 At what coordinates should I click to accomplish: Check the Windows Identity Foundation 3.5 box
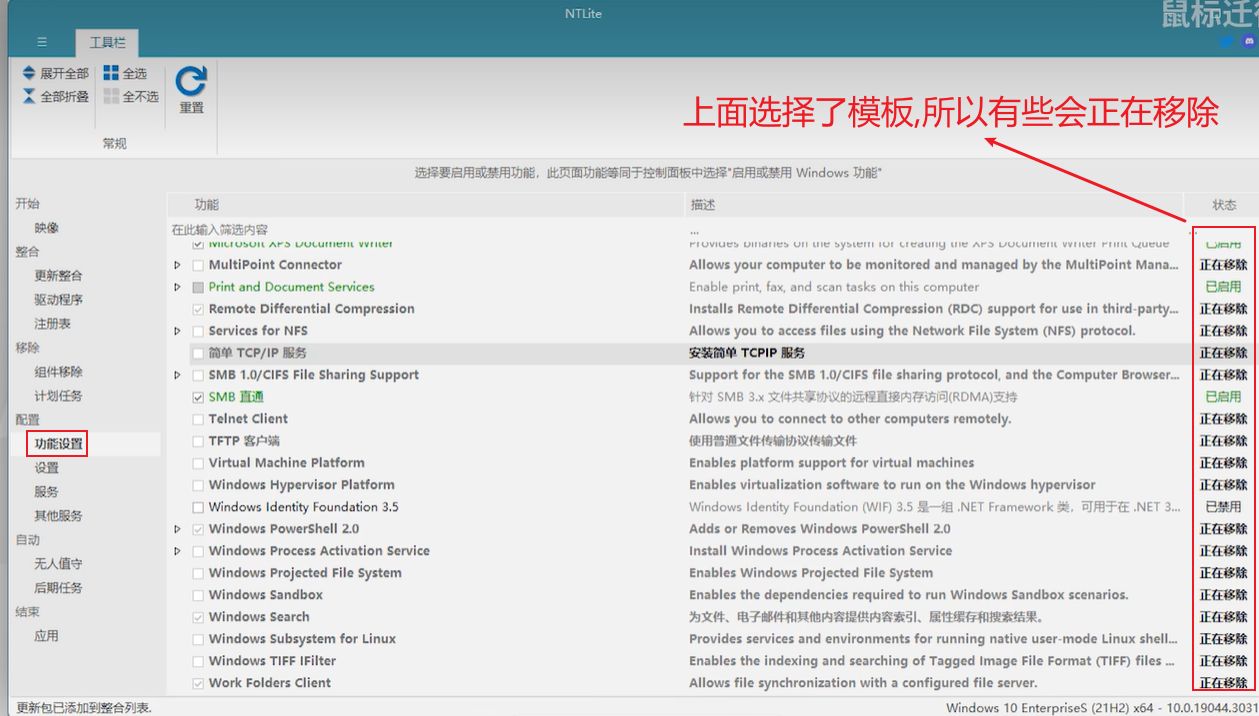(x=198, y=507)
